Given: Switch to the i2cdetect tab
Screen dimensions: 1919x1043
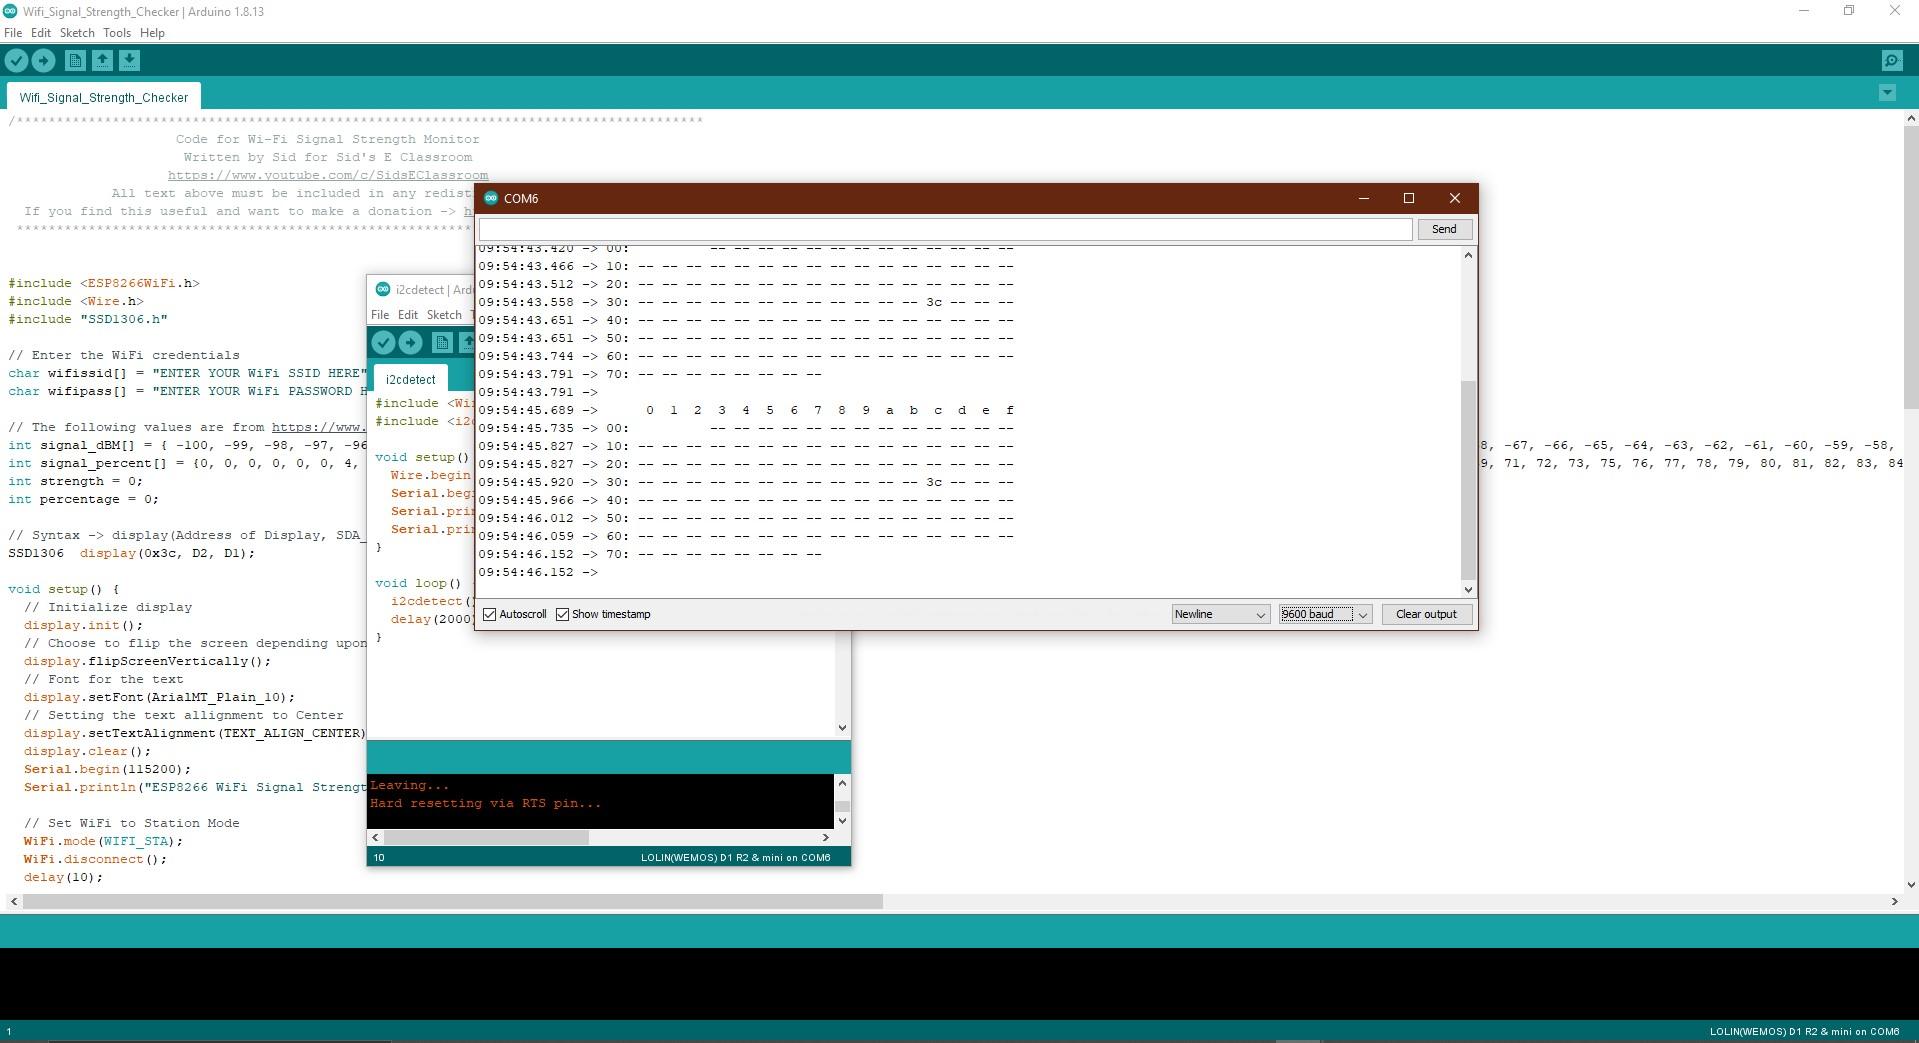Looking at the screenshot, I should click(410, 379).
